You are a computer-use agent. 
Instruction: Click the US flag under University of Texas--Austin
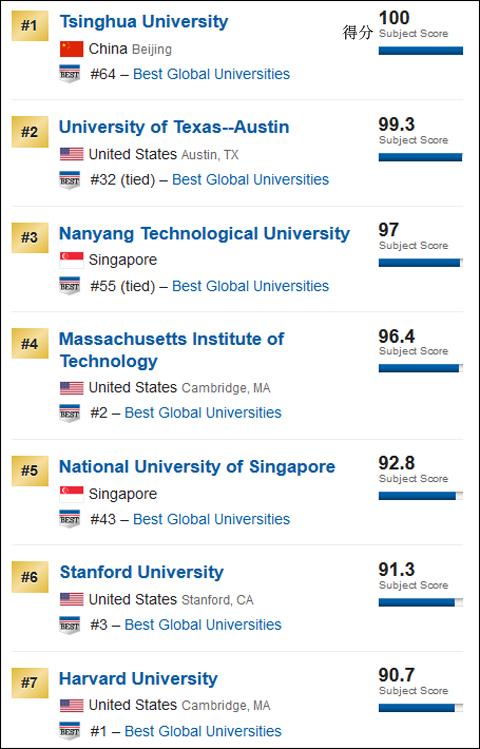click(x=72, y=154)
